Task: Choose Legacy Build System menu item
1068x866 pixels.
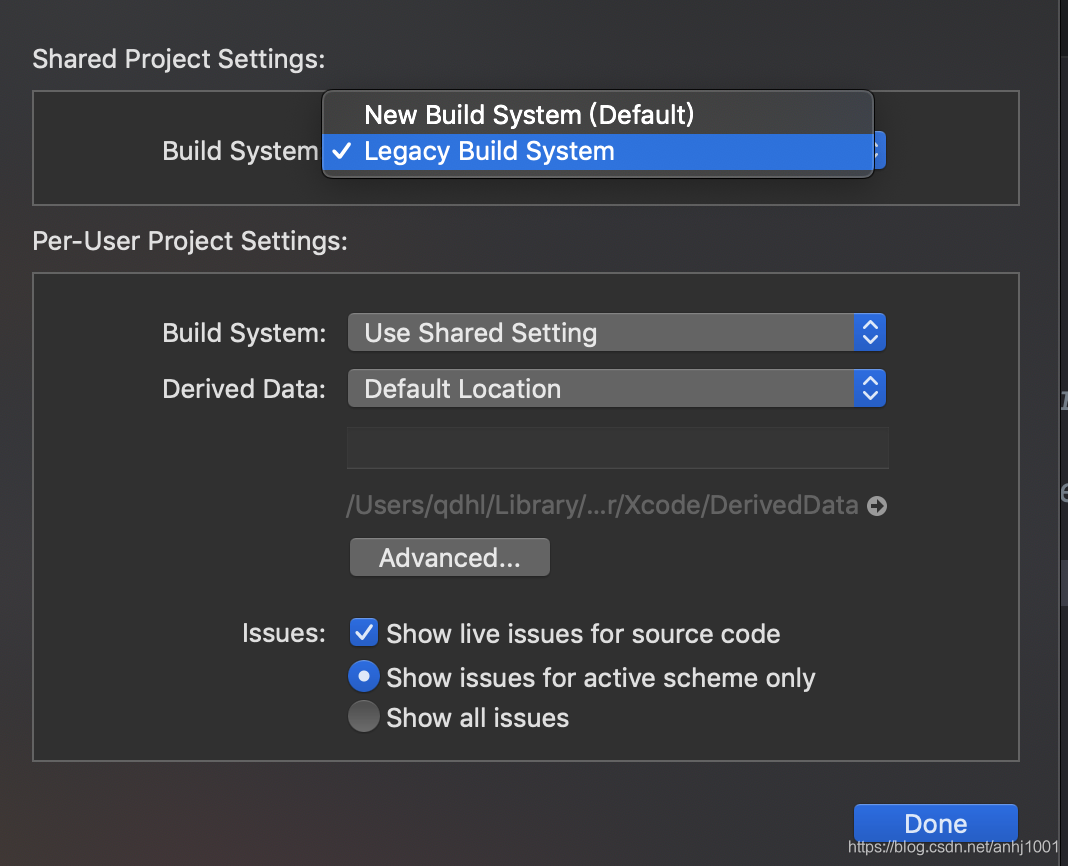Action: tap(597, 151)
